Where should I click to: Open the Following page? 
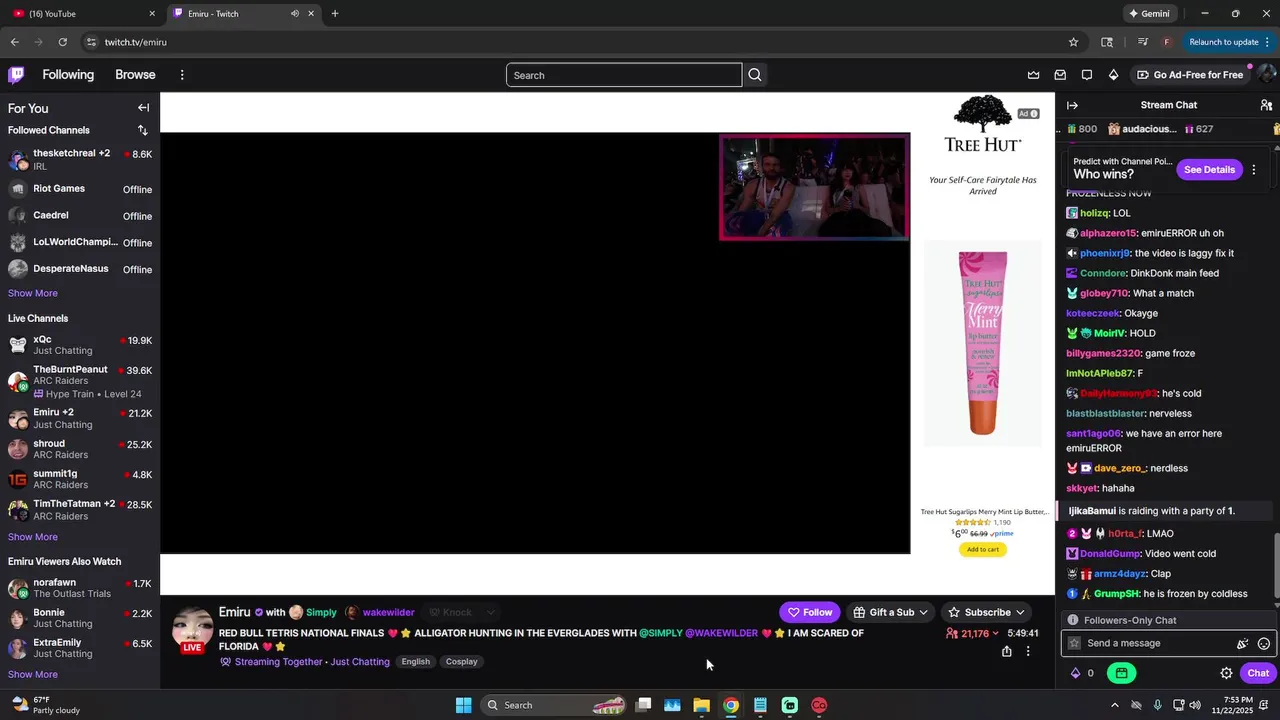pyautogui.click(x=68, y=75)
